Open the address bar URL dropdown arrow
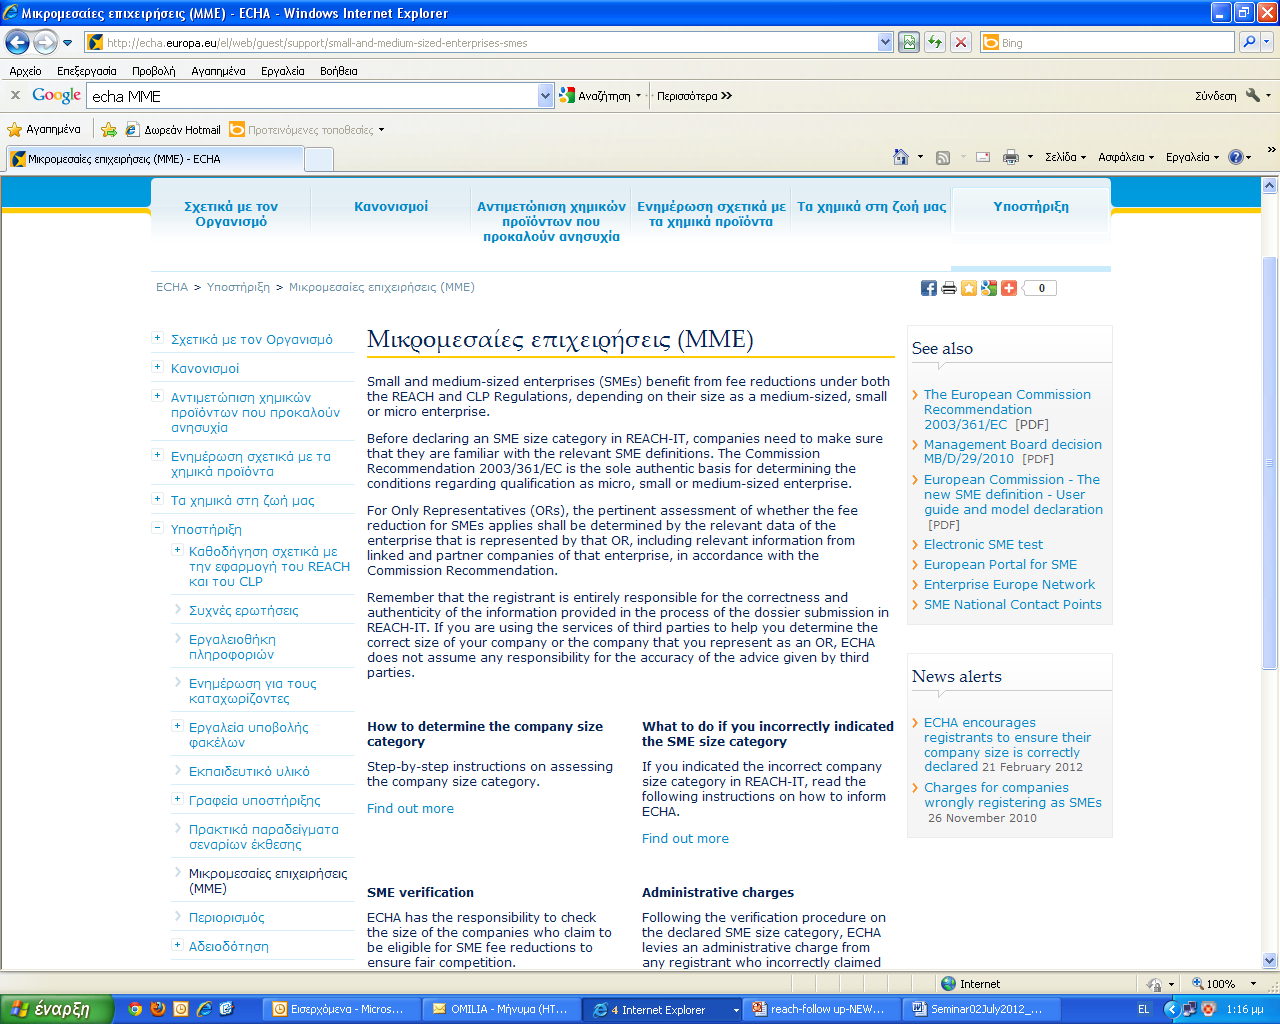The image size is (1280, 1024). (885, 42)
